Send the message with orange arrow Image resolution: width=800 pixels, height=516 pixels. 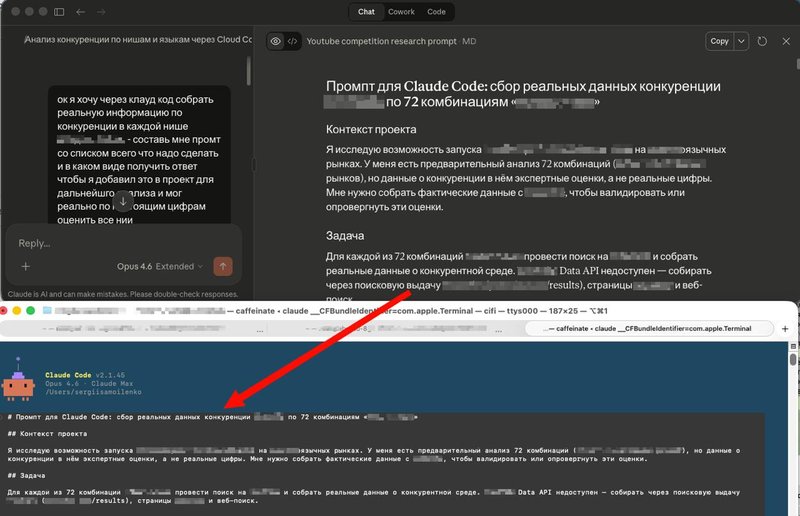coord(223,266)
